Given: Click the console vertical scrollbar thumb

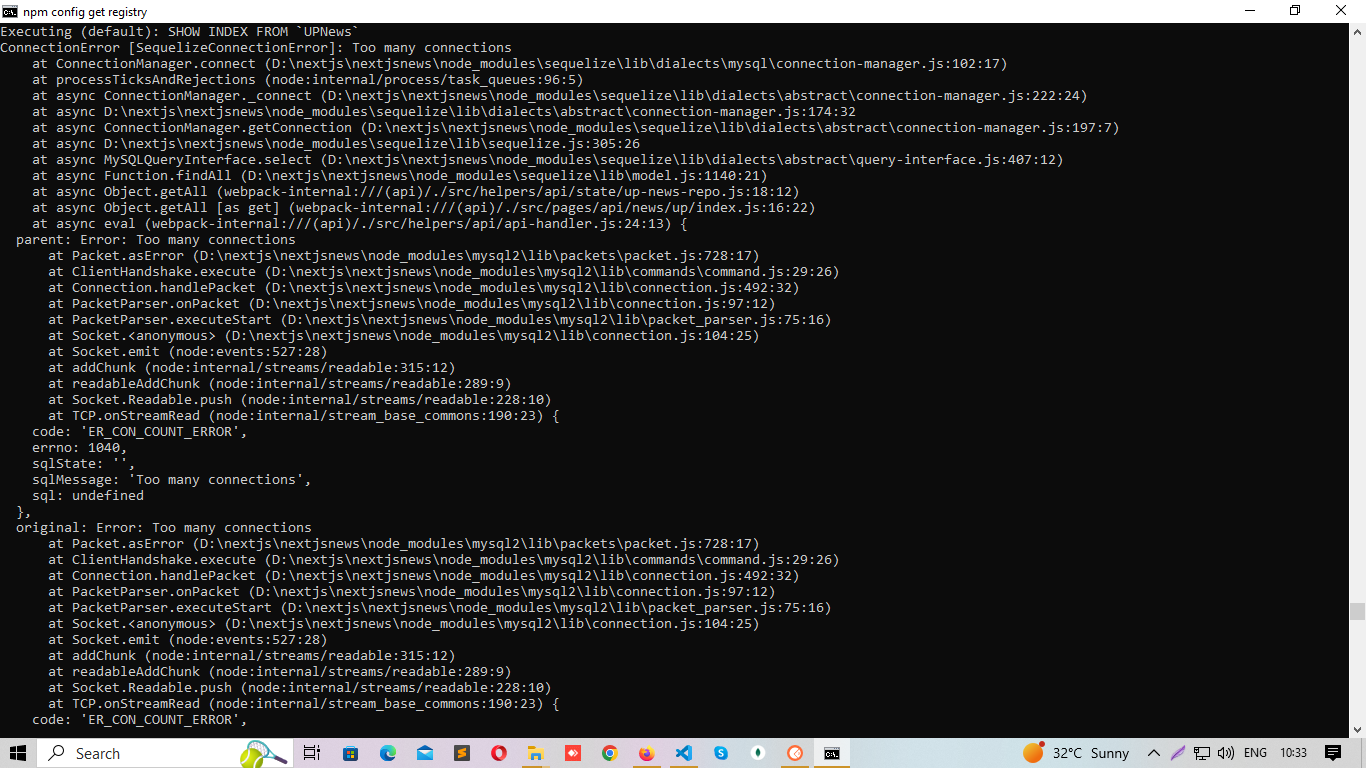Looking at the screenshot, I should (1357, 611).
